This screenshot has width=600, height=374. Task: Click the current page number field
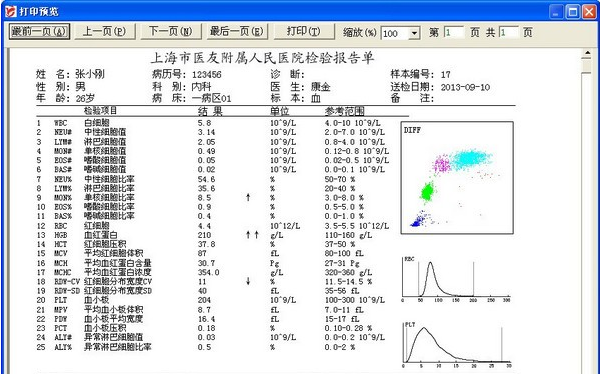[x=454, y=33]
